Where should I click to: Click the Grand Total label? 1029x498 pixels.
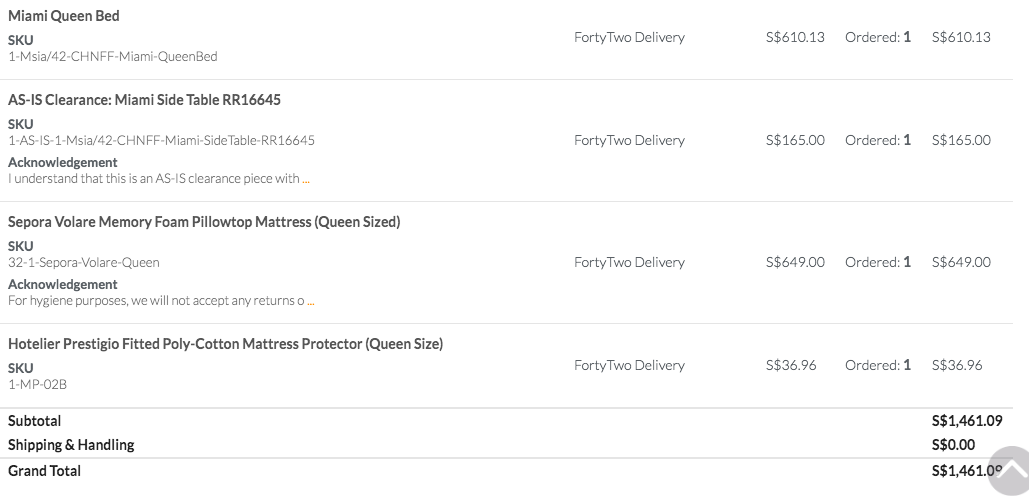pyautogui.click(x=45, y=471)
